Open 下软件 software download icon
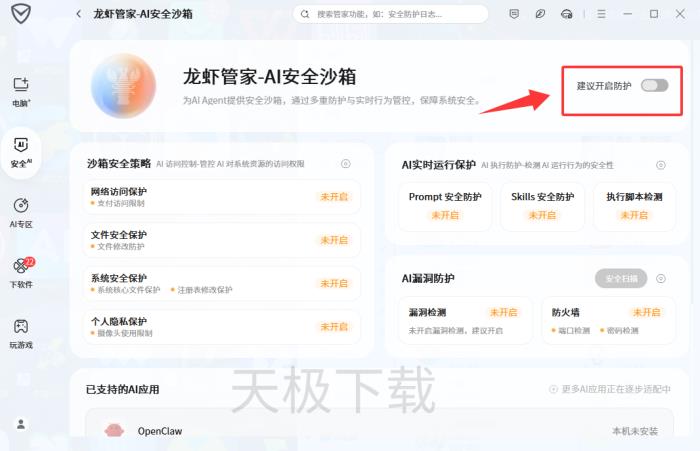 point(20,271)
